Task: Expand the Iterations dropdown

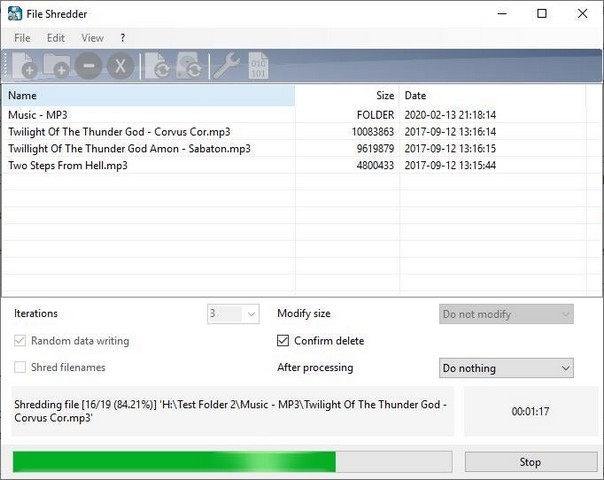Action: pyautogui.click(x=233, y=314)
